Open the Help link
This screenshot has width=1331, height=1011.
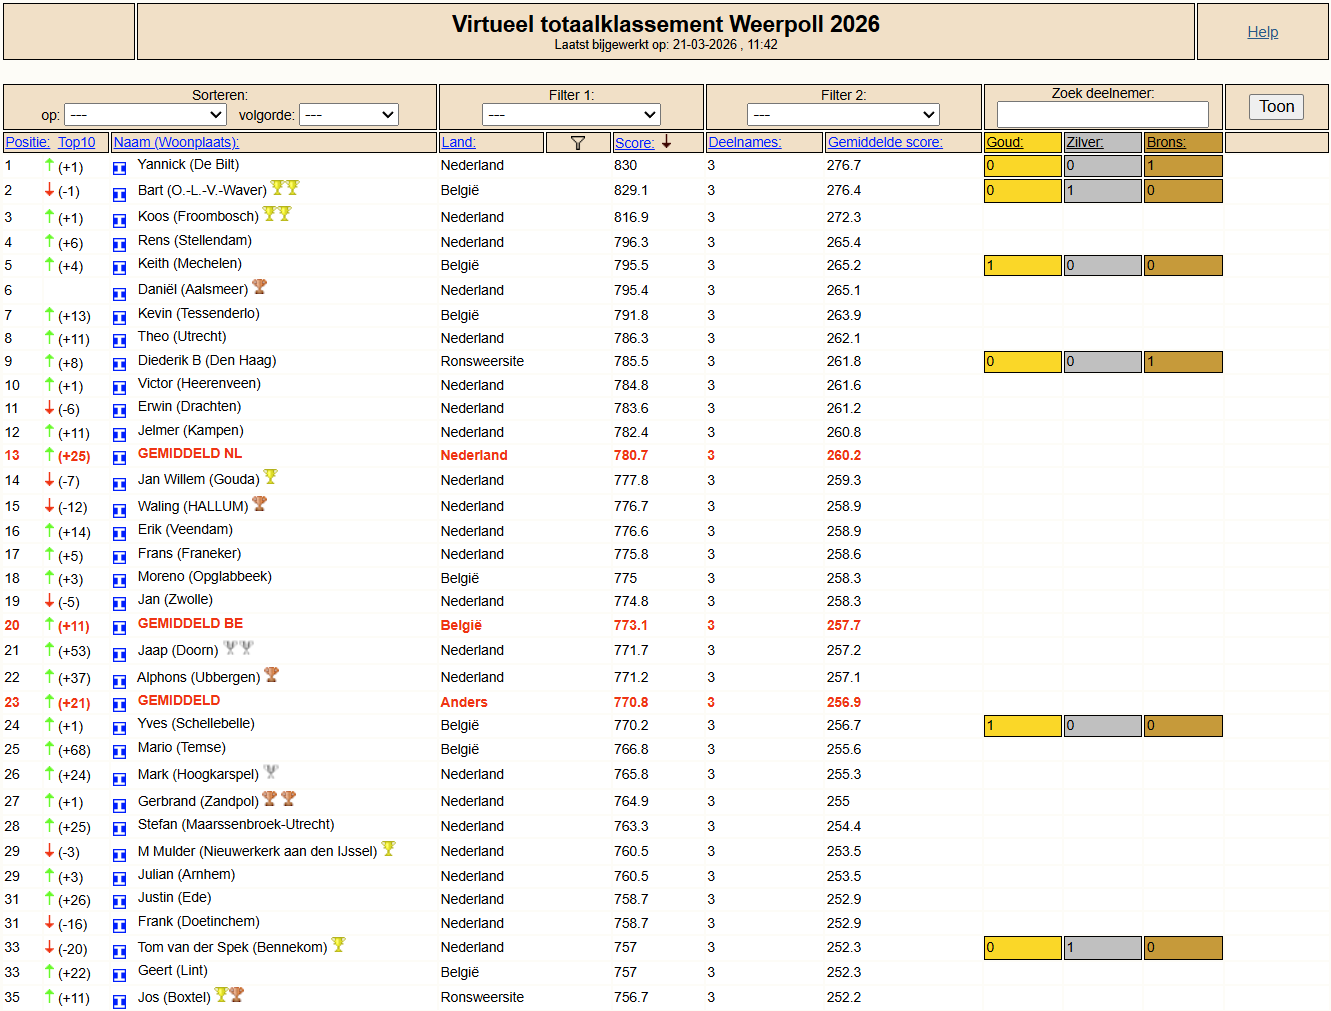(1262, 32)
